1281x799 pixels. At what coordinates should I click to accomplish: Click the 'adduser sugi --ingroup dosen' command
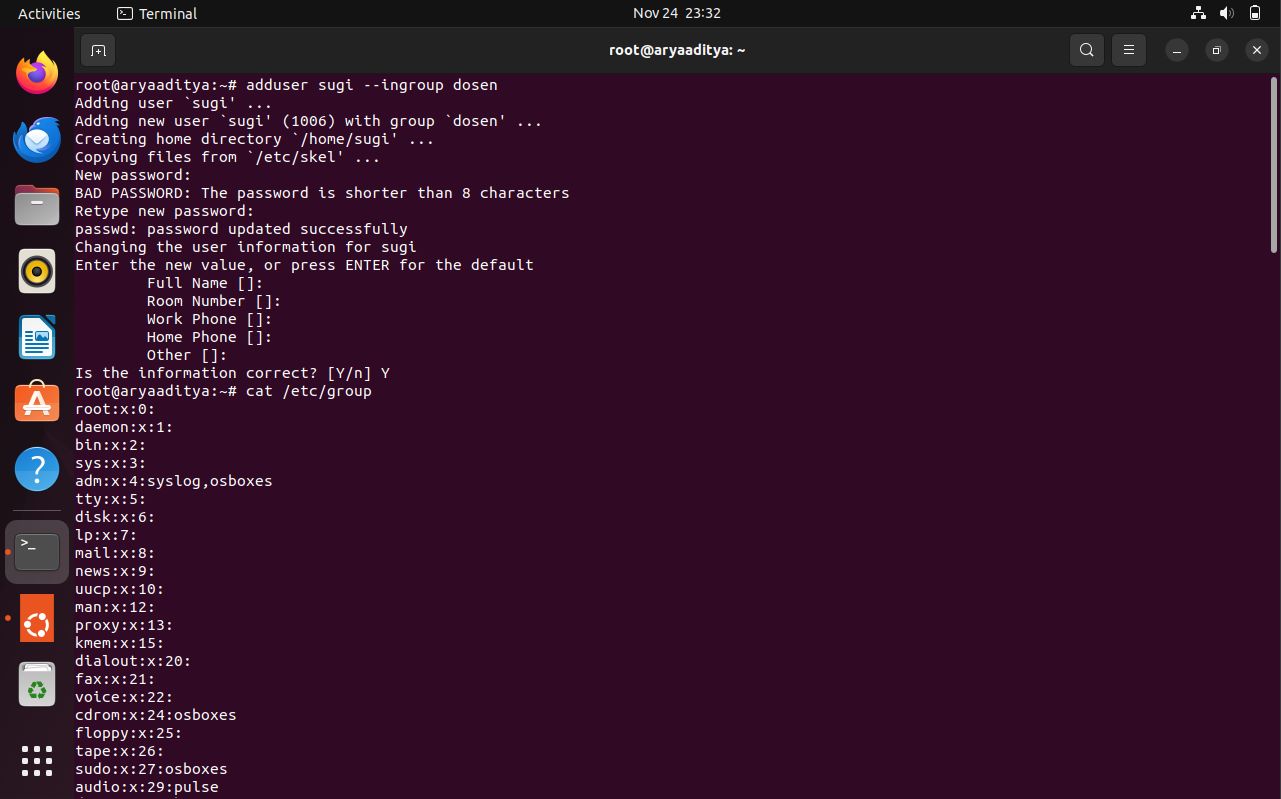coord(372,85)
